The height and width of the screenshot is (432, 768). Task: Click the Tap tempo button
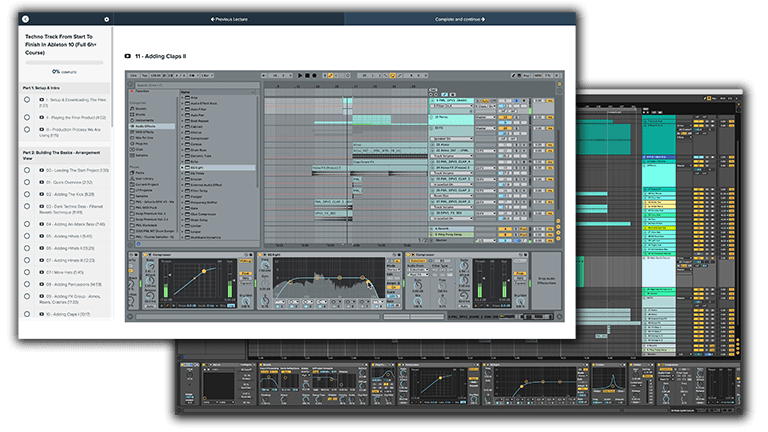pos(144,75)
